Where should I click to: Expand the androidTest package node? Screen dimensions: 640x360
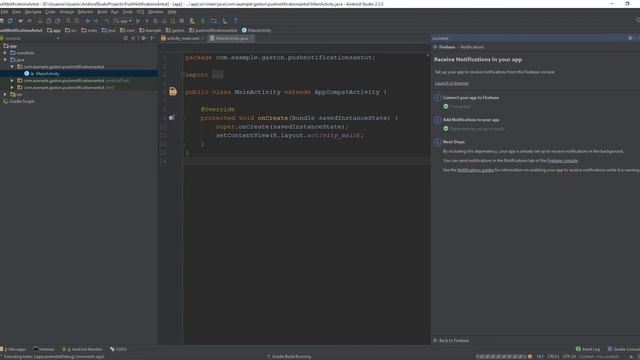point(12,80)
